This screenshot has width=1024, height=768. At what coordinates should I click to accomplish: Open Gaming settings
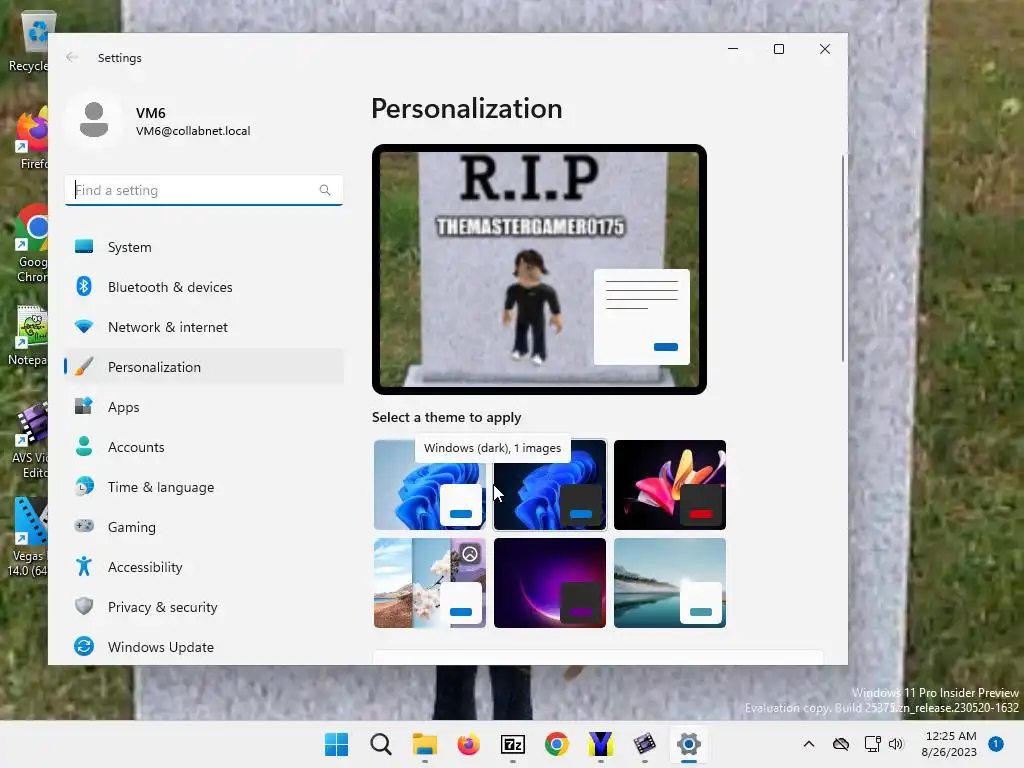(204, 526)
